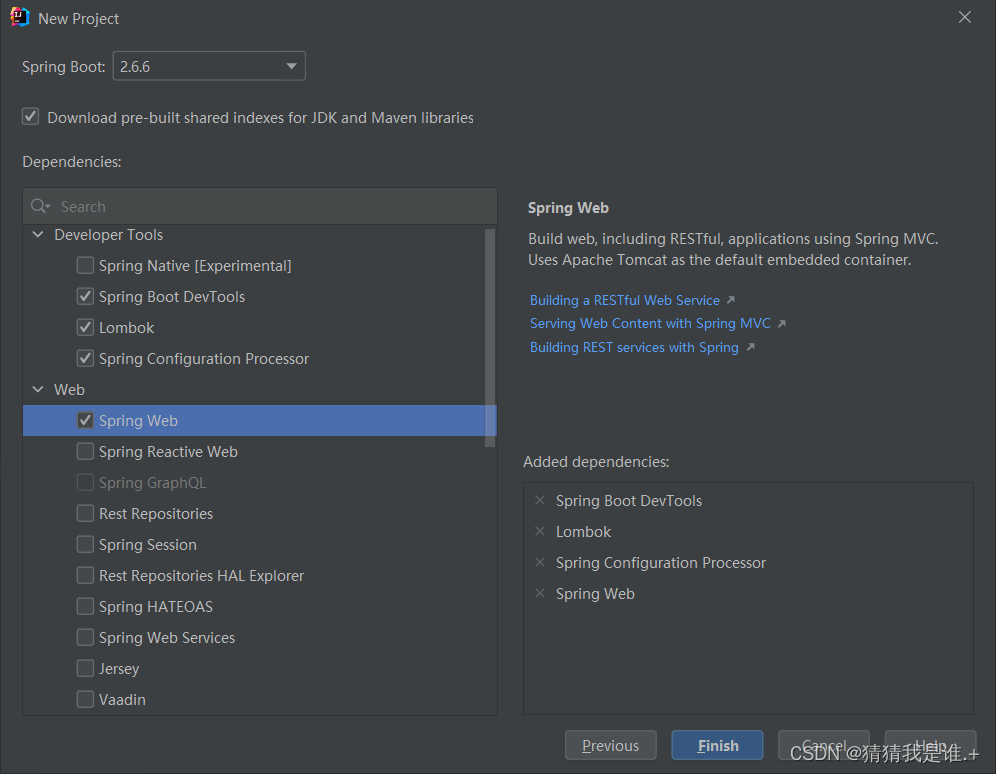
Task: Open Building a RESTful Web Service link
Action: point(625,300)
